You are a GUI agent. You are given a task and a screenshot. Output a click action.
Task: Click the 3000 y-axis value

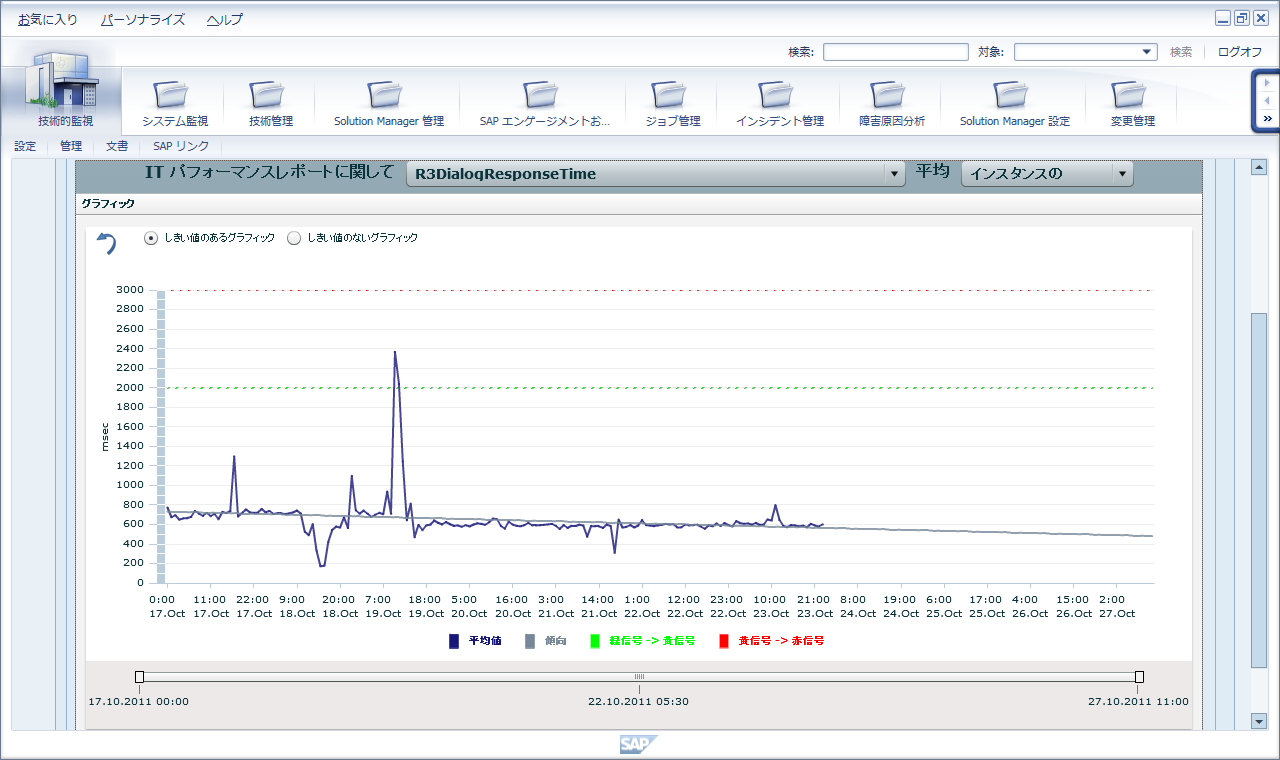130,290
